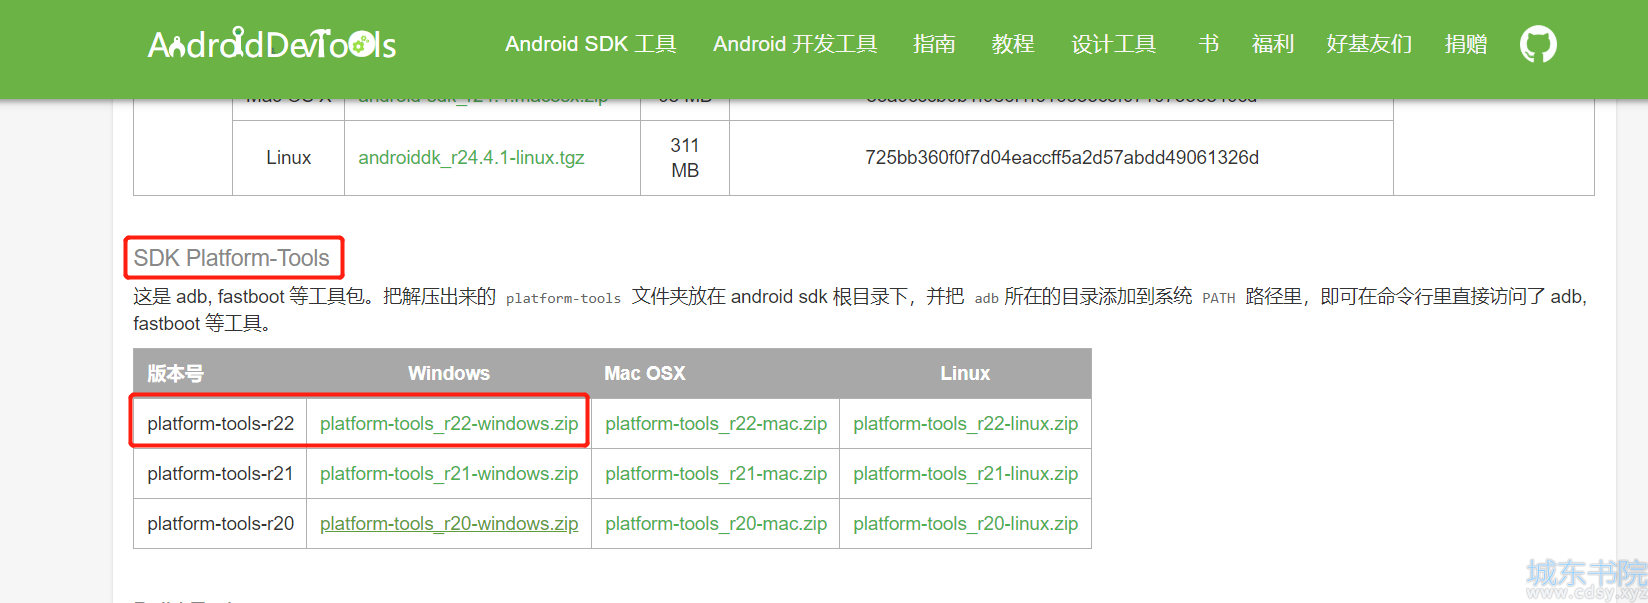
Task: Visit the 好基友们 nav item
Action: (x=1369, y=44)
